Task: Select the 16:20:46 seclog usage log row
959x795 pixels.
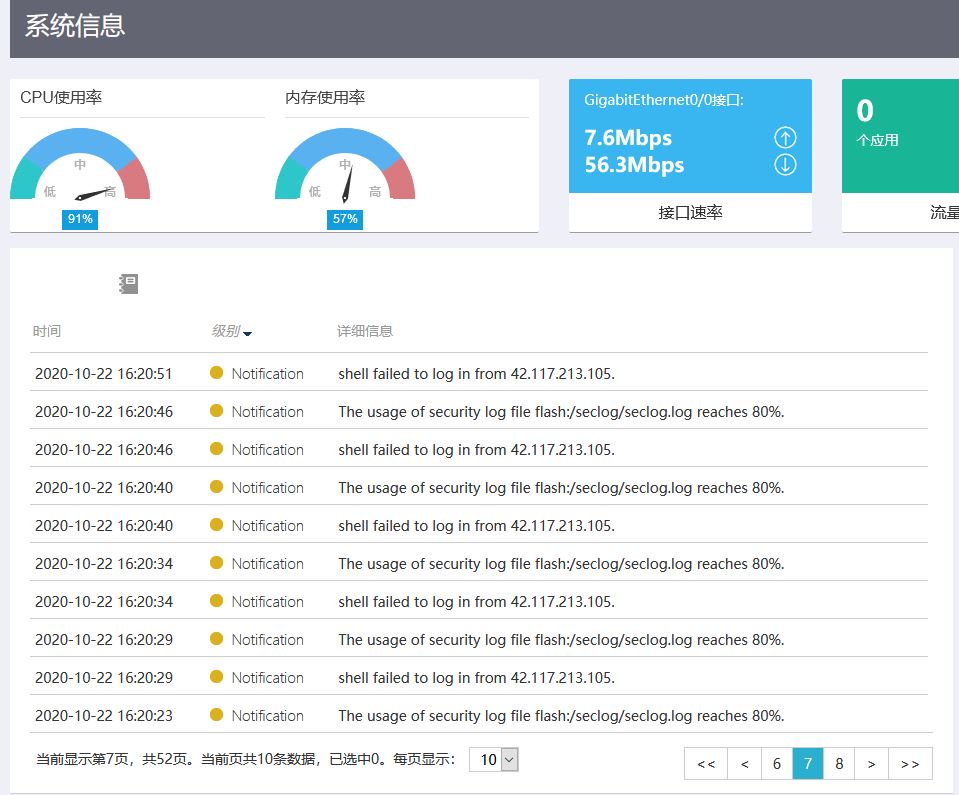Action: click(x=479, y=412)
